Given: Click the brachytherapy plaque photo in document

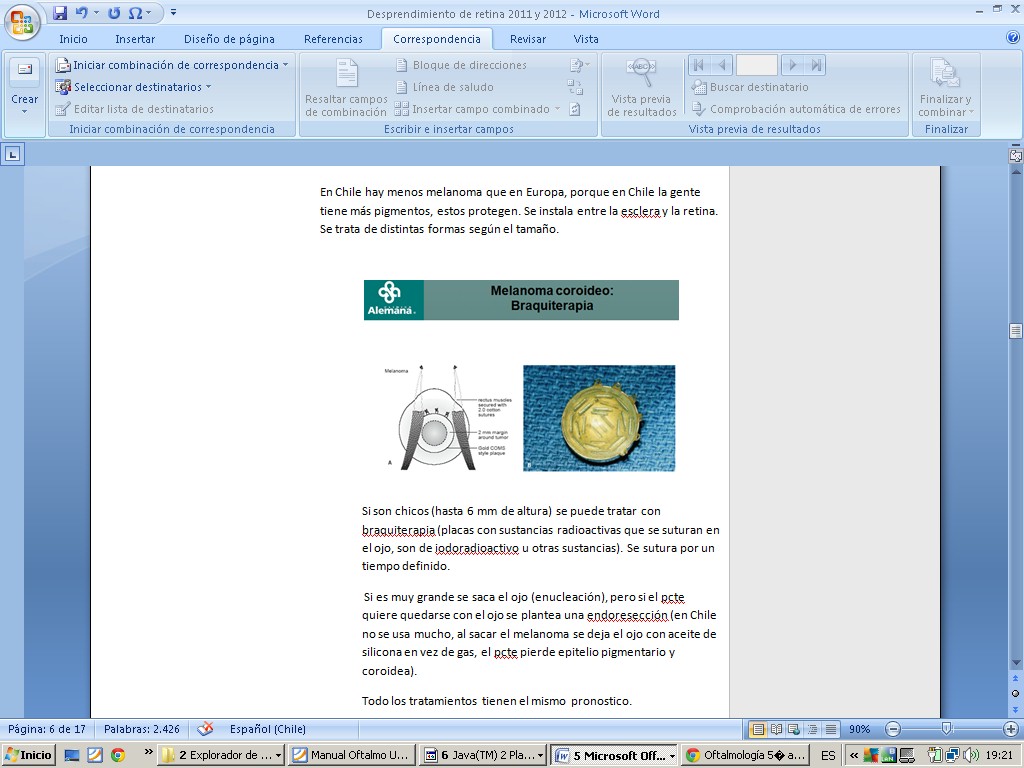Looking at the screenshot, I should click(x=599, y=418).
